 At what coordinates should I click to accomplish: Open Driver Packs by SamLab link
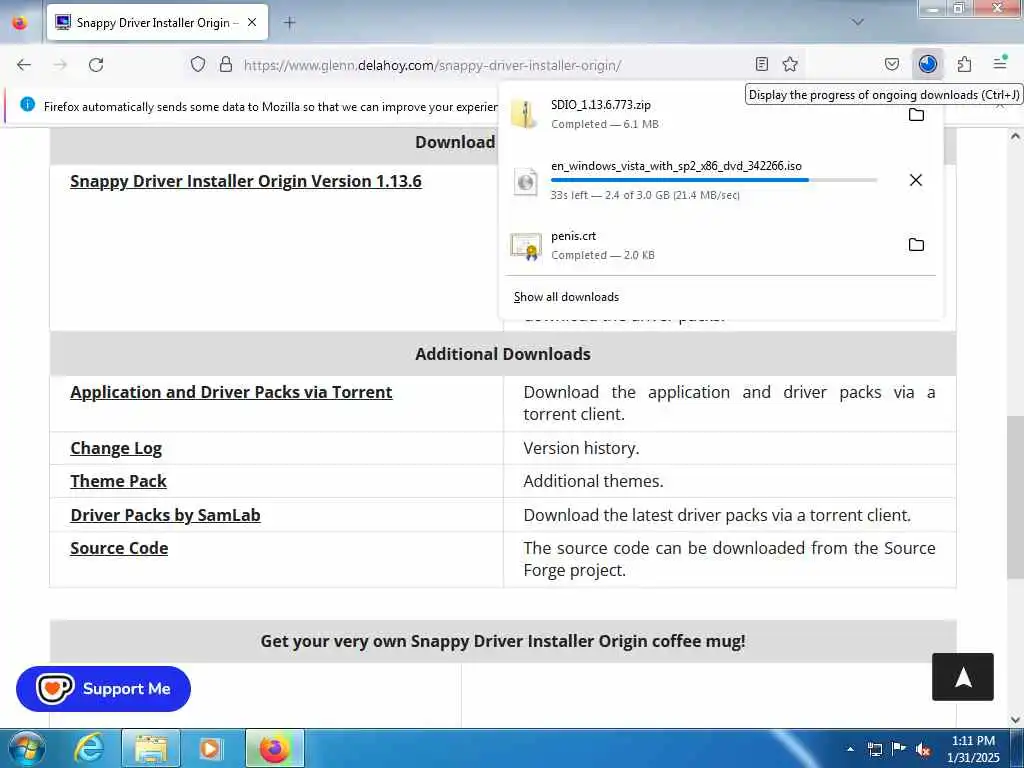click(x=165, y=515)
